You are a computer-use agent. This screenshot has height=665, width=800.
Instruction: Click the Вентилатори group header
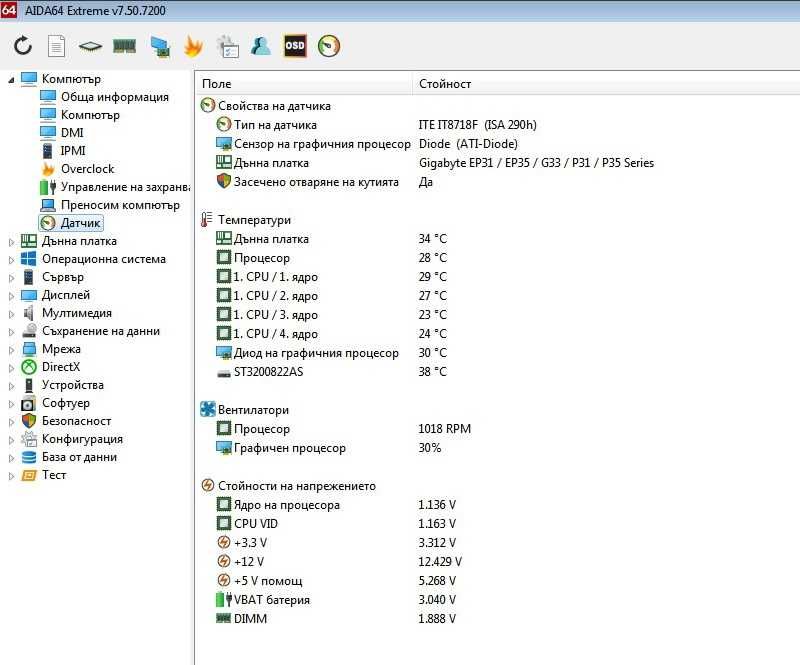[x=244, y=409]
